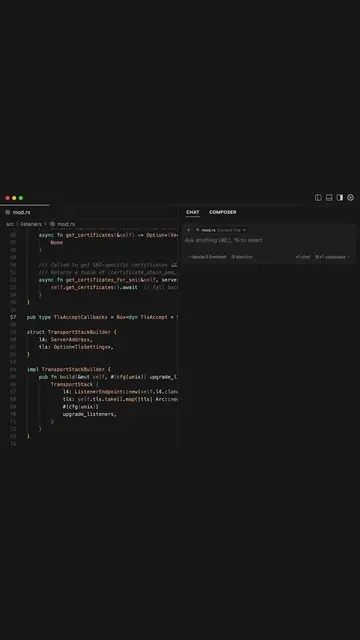Click the get_certificates_for_sni function name

102,280
